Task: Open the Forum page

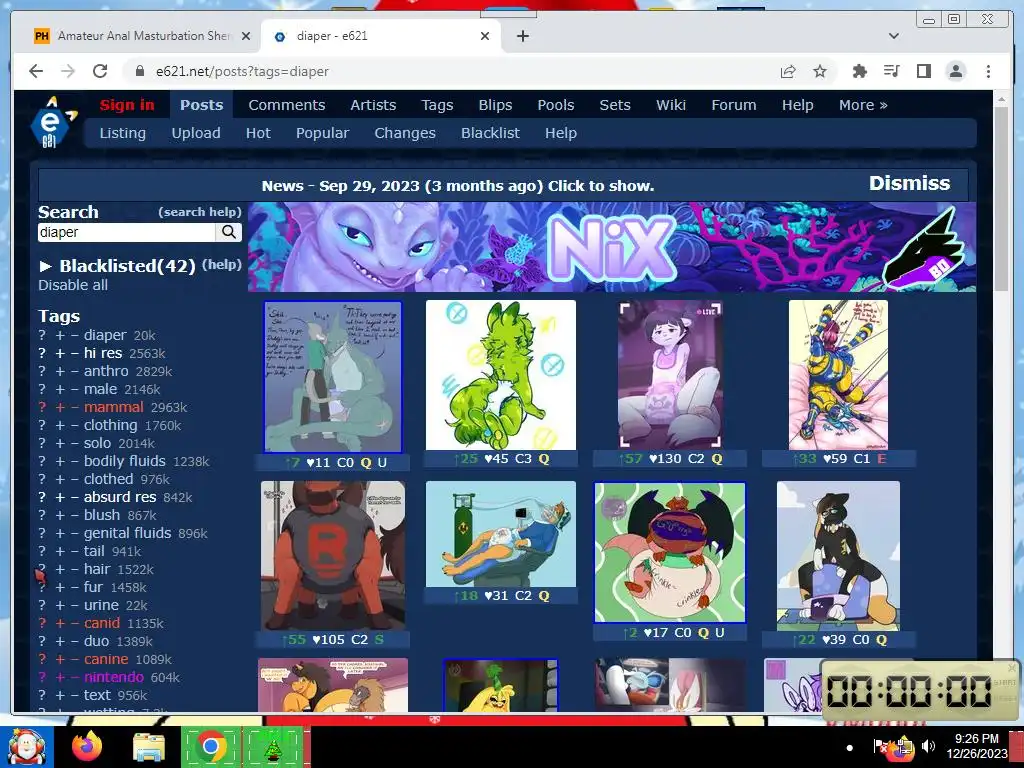Action: 733,105
